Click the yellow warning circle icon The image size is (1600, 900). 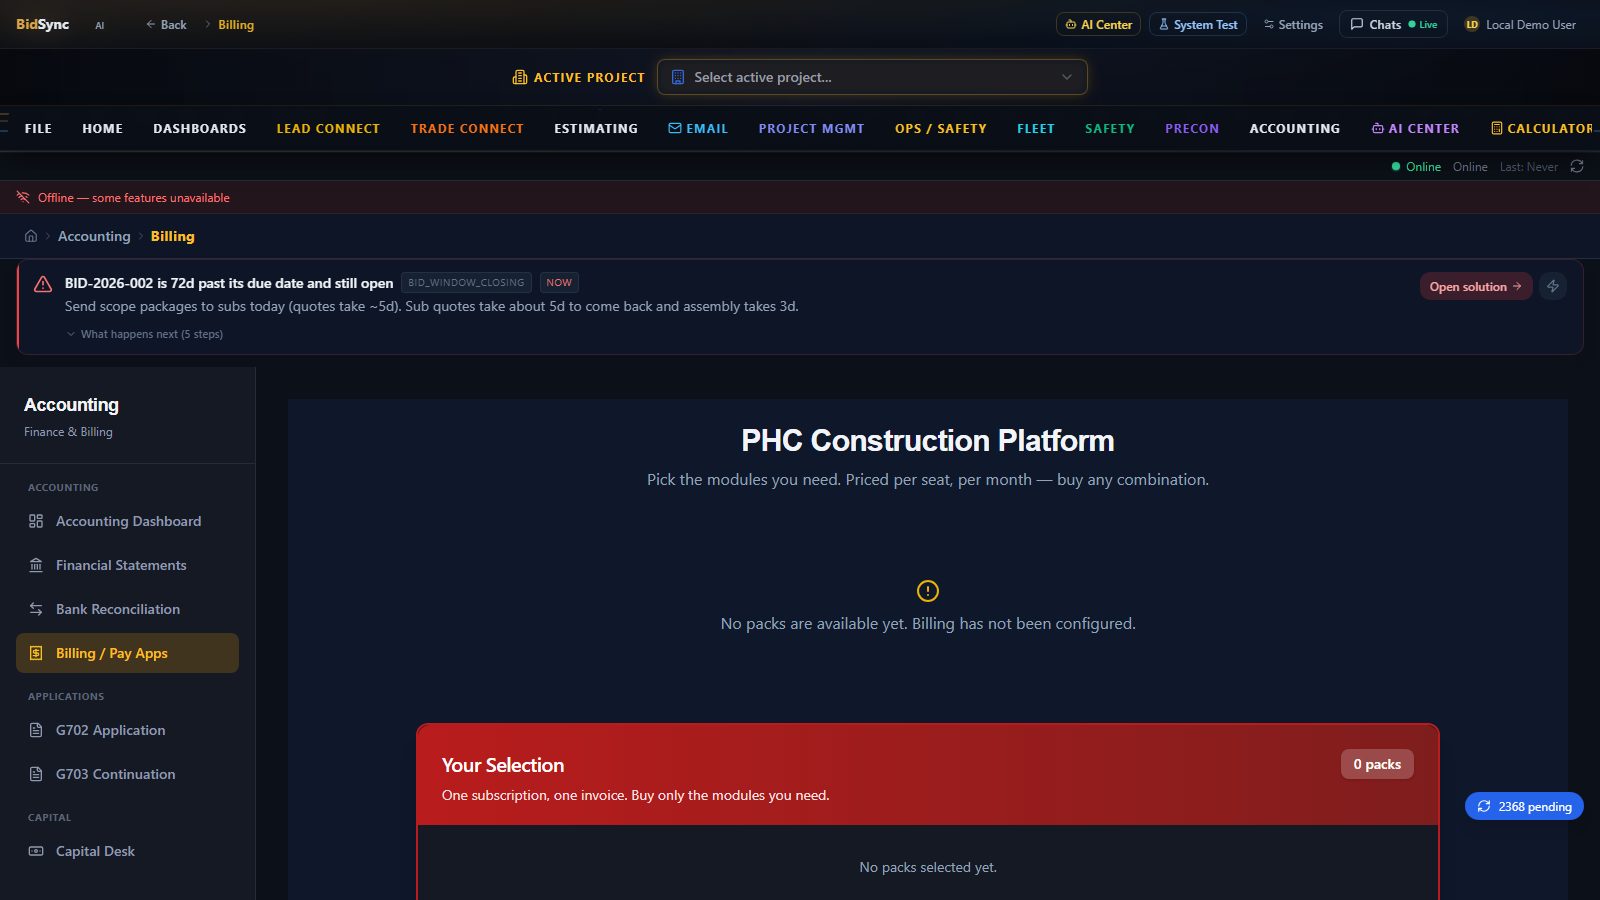(928, 591)
